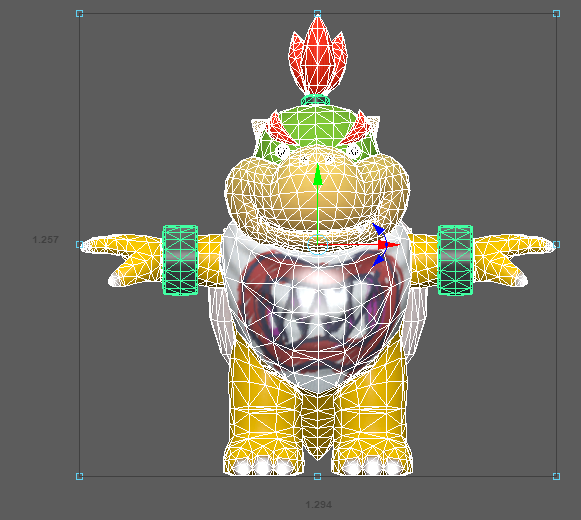Image resolution: width=581 pixels, height=520 pixels.
Task: Select the green wireframe cuff on the left arm
Action: click(180, 260)
